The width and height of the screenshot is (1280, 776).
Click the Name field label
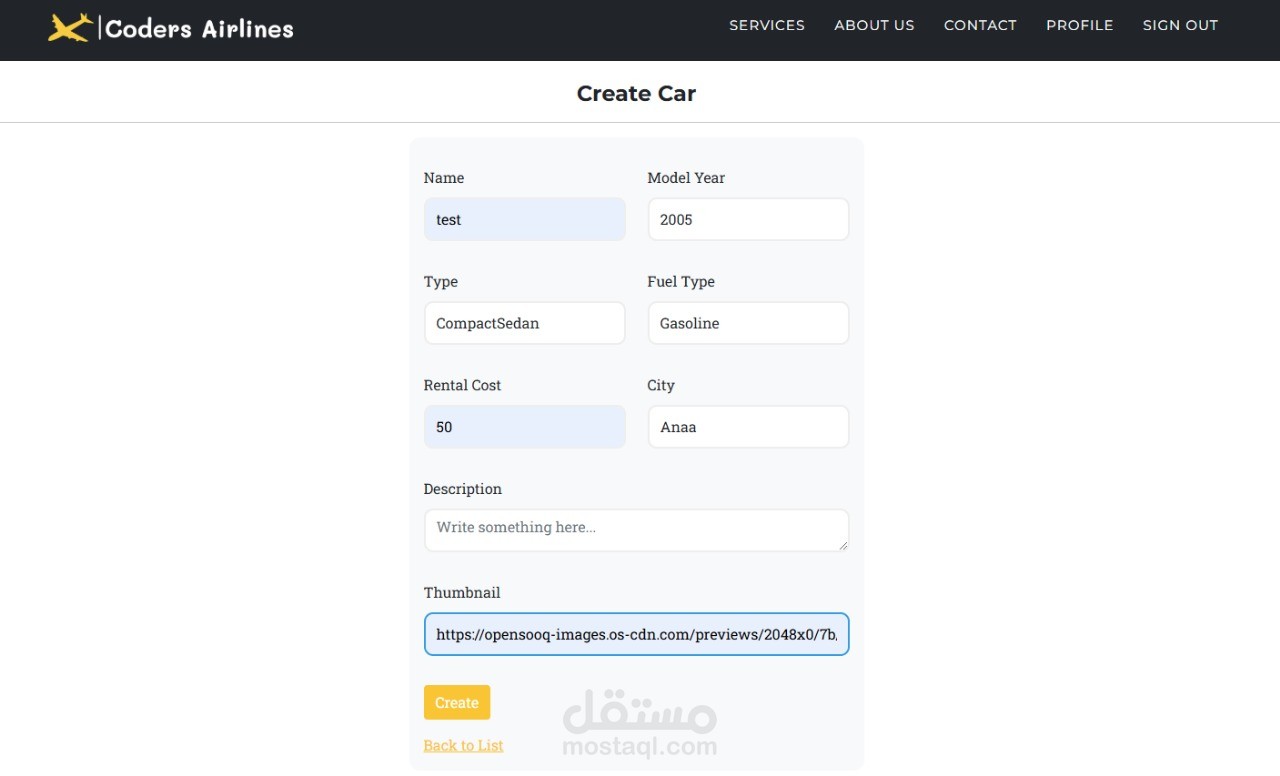coord(444,178)
